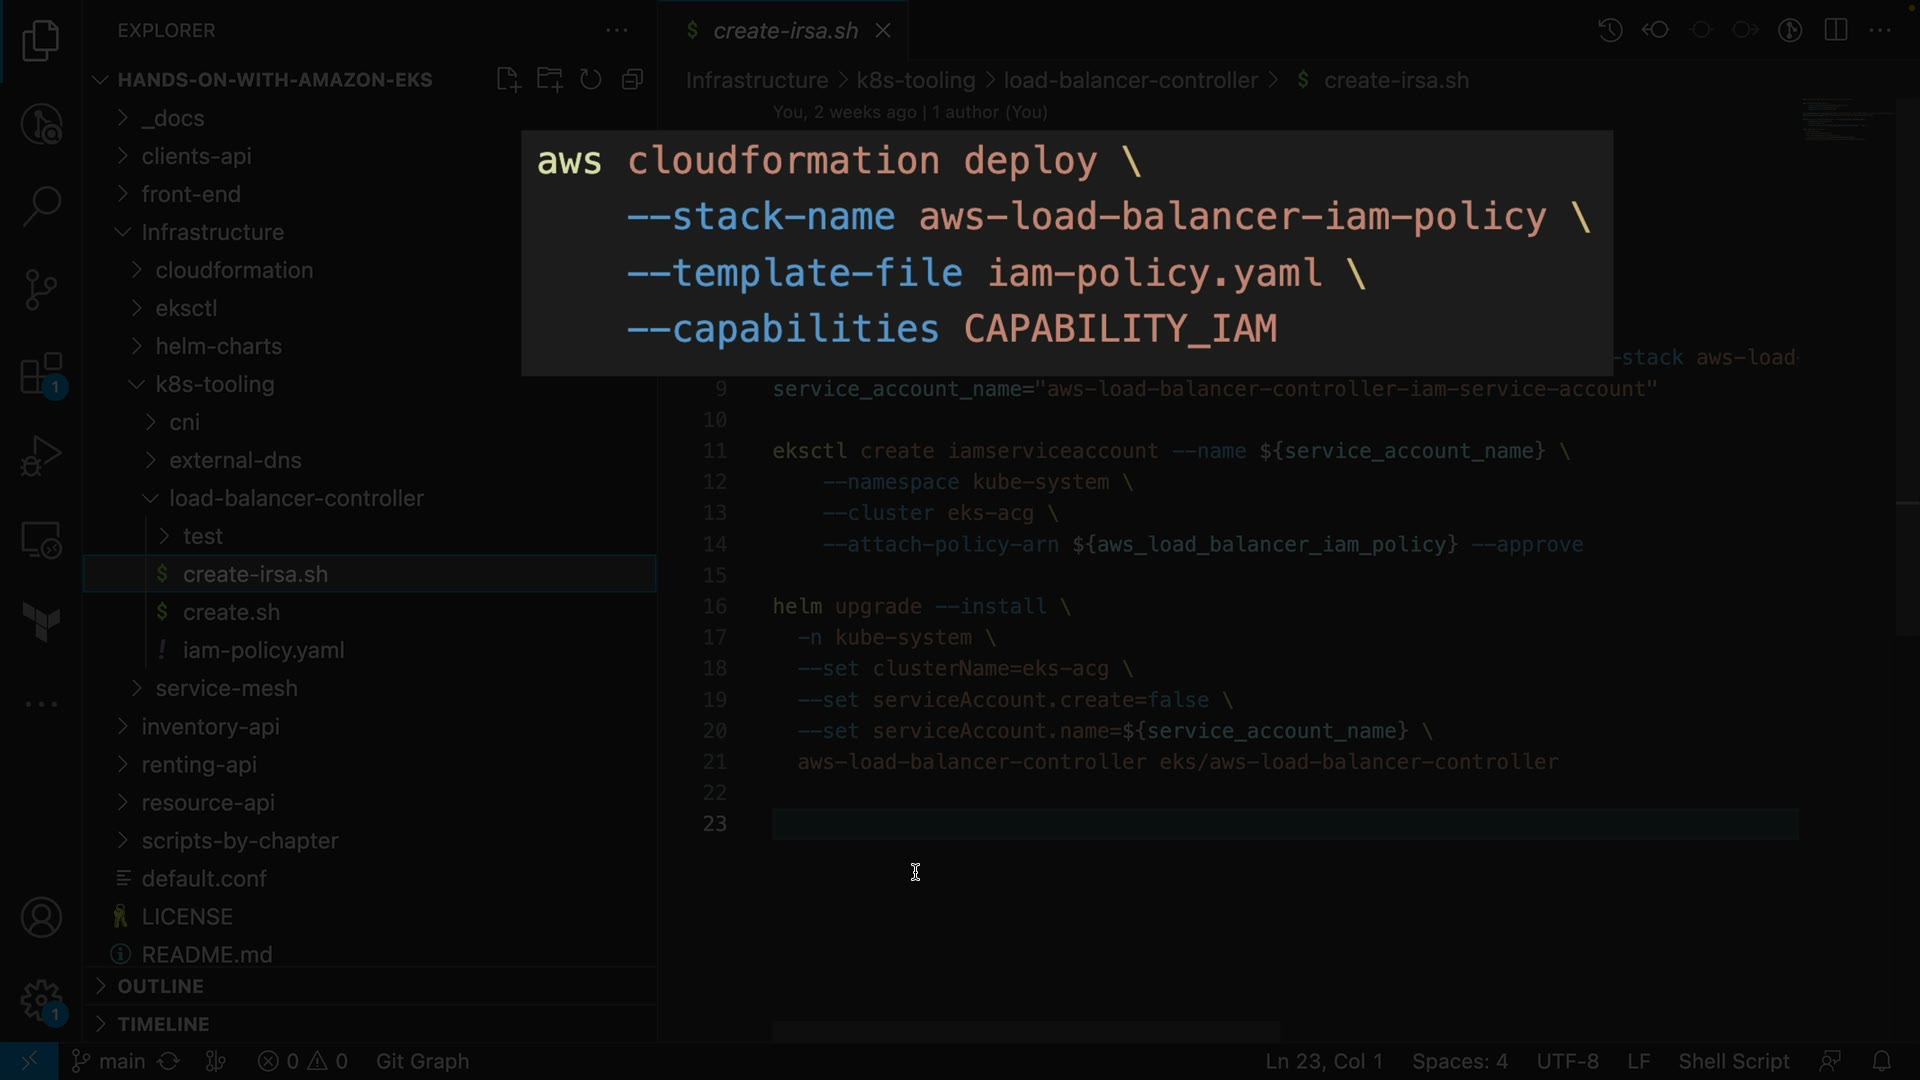The image size is (1920, 1080).
Task: Open iam-policy.yaml in the file tree
Action: click(x=263, y=650)
